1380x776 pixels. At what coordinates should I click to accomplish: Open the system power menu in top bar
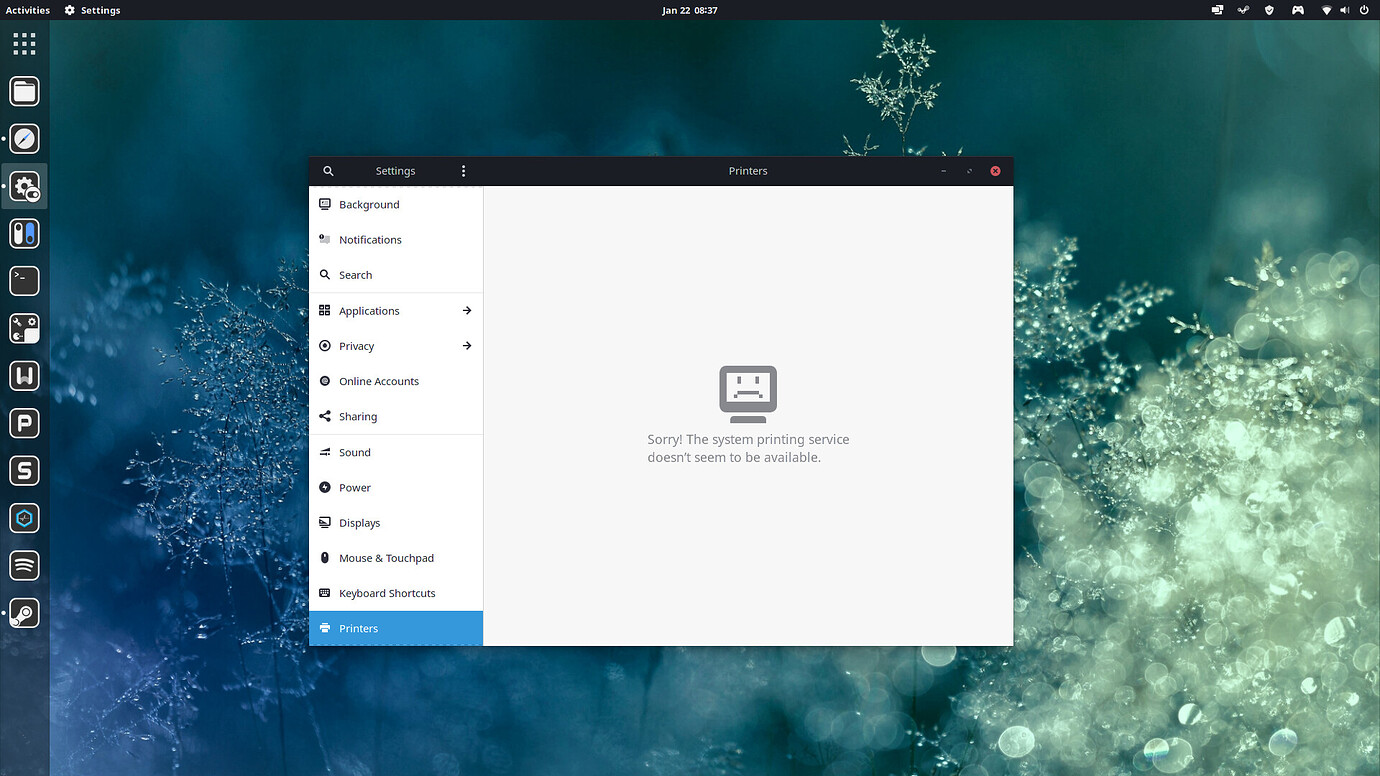[1363, 10]
